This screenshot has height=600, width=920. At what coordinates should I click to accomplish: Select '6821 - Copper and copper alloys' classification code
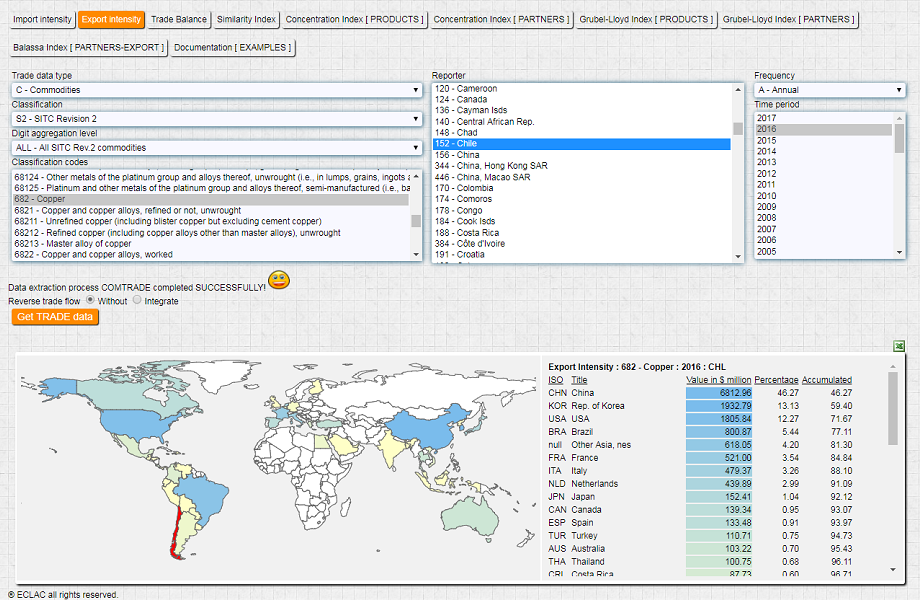(x=127, y=211)
